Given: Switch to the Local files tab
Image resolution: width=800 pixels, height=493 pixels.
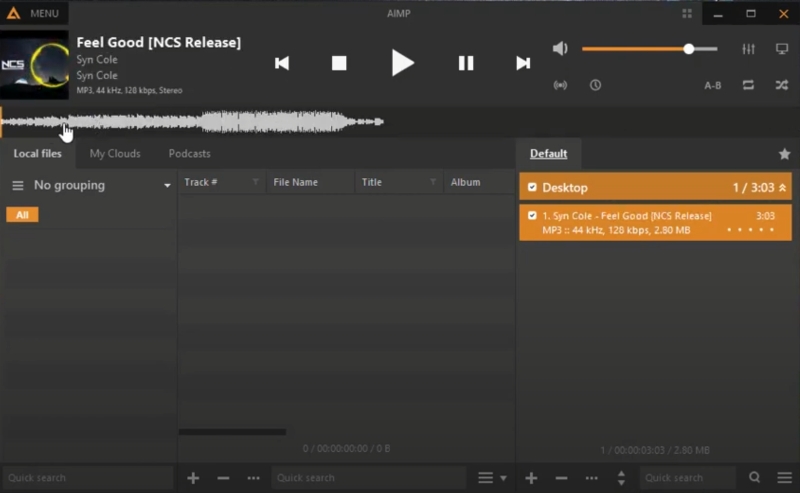Looking at the screenshot, I should coord(38,154).
